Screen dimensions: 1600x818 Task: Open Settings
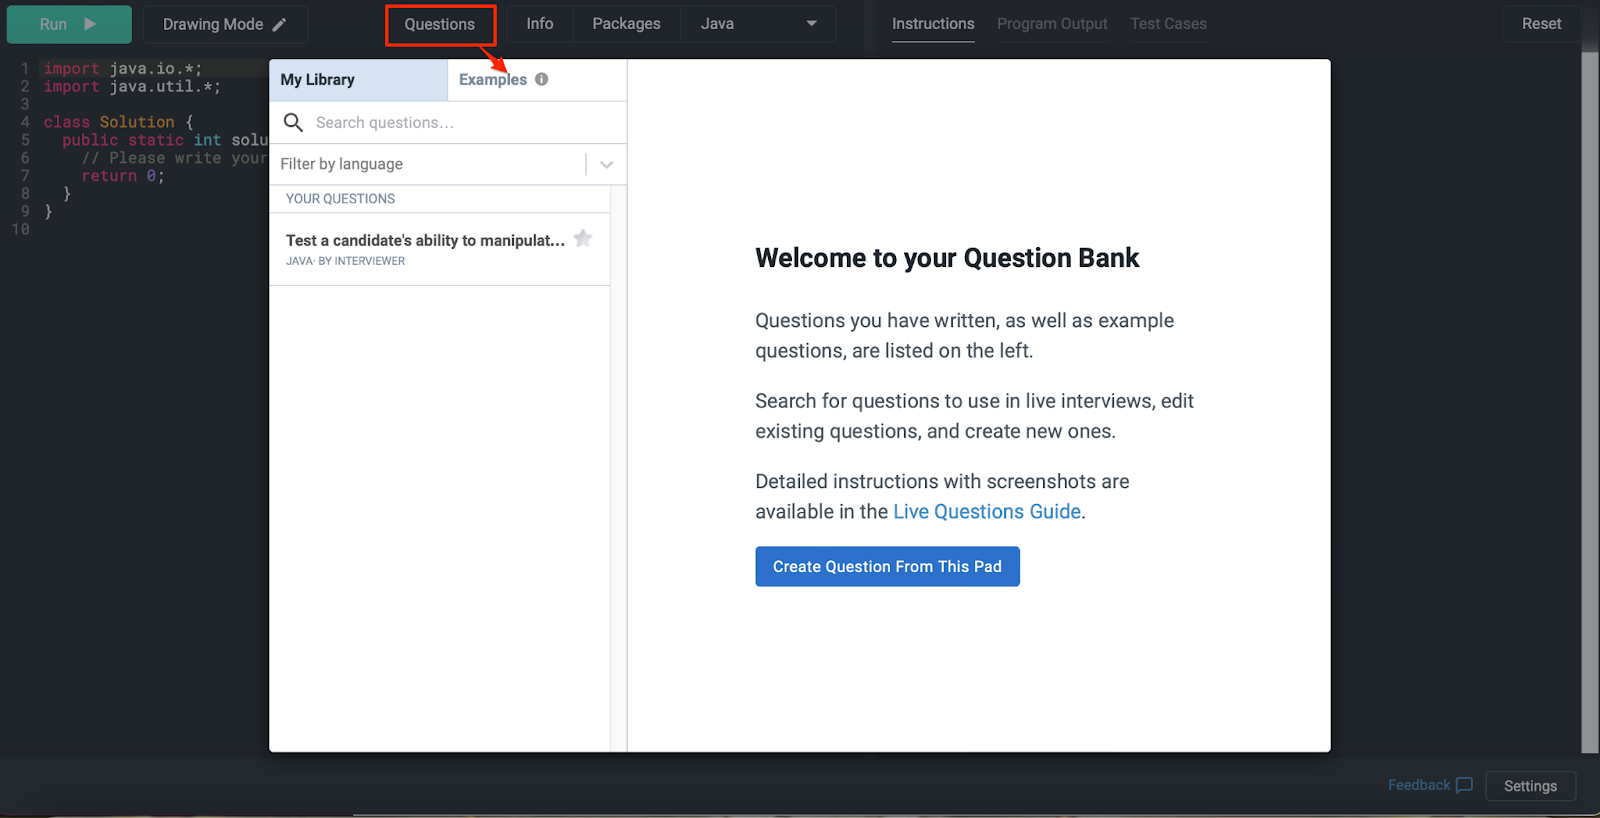(1530, 786)
